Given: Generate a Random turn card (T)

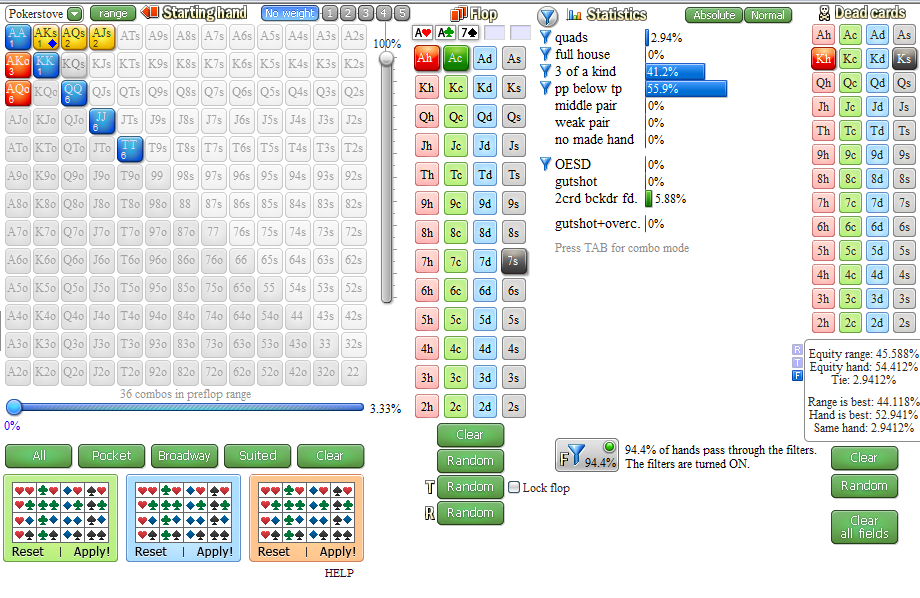Looking at the screenshot, I should click(x=470, y=487).
